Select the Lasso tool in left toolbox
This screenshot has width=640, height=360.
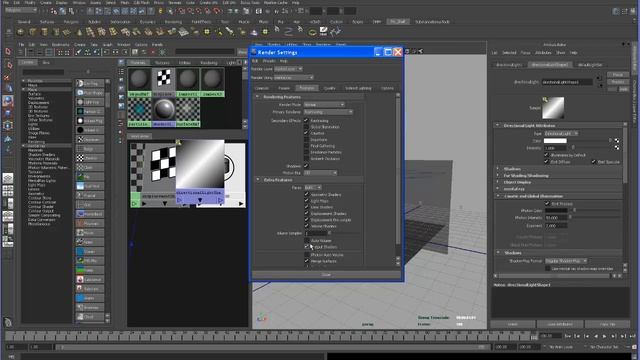click(8, 65)
